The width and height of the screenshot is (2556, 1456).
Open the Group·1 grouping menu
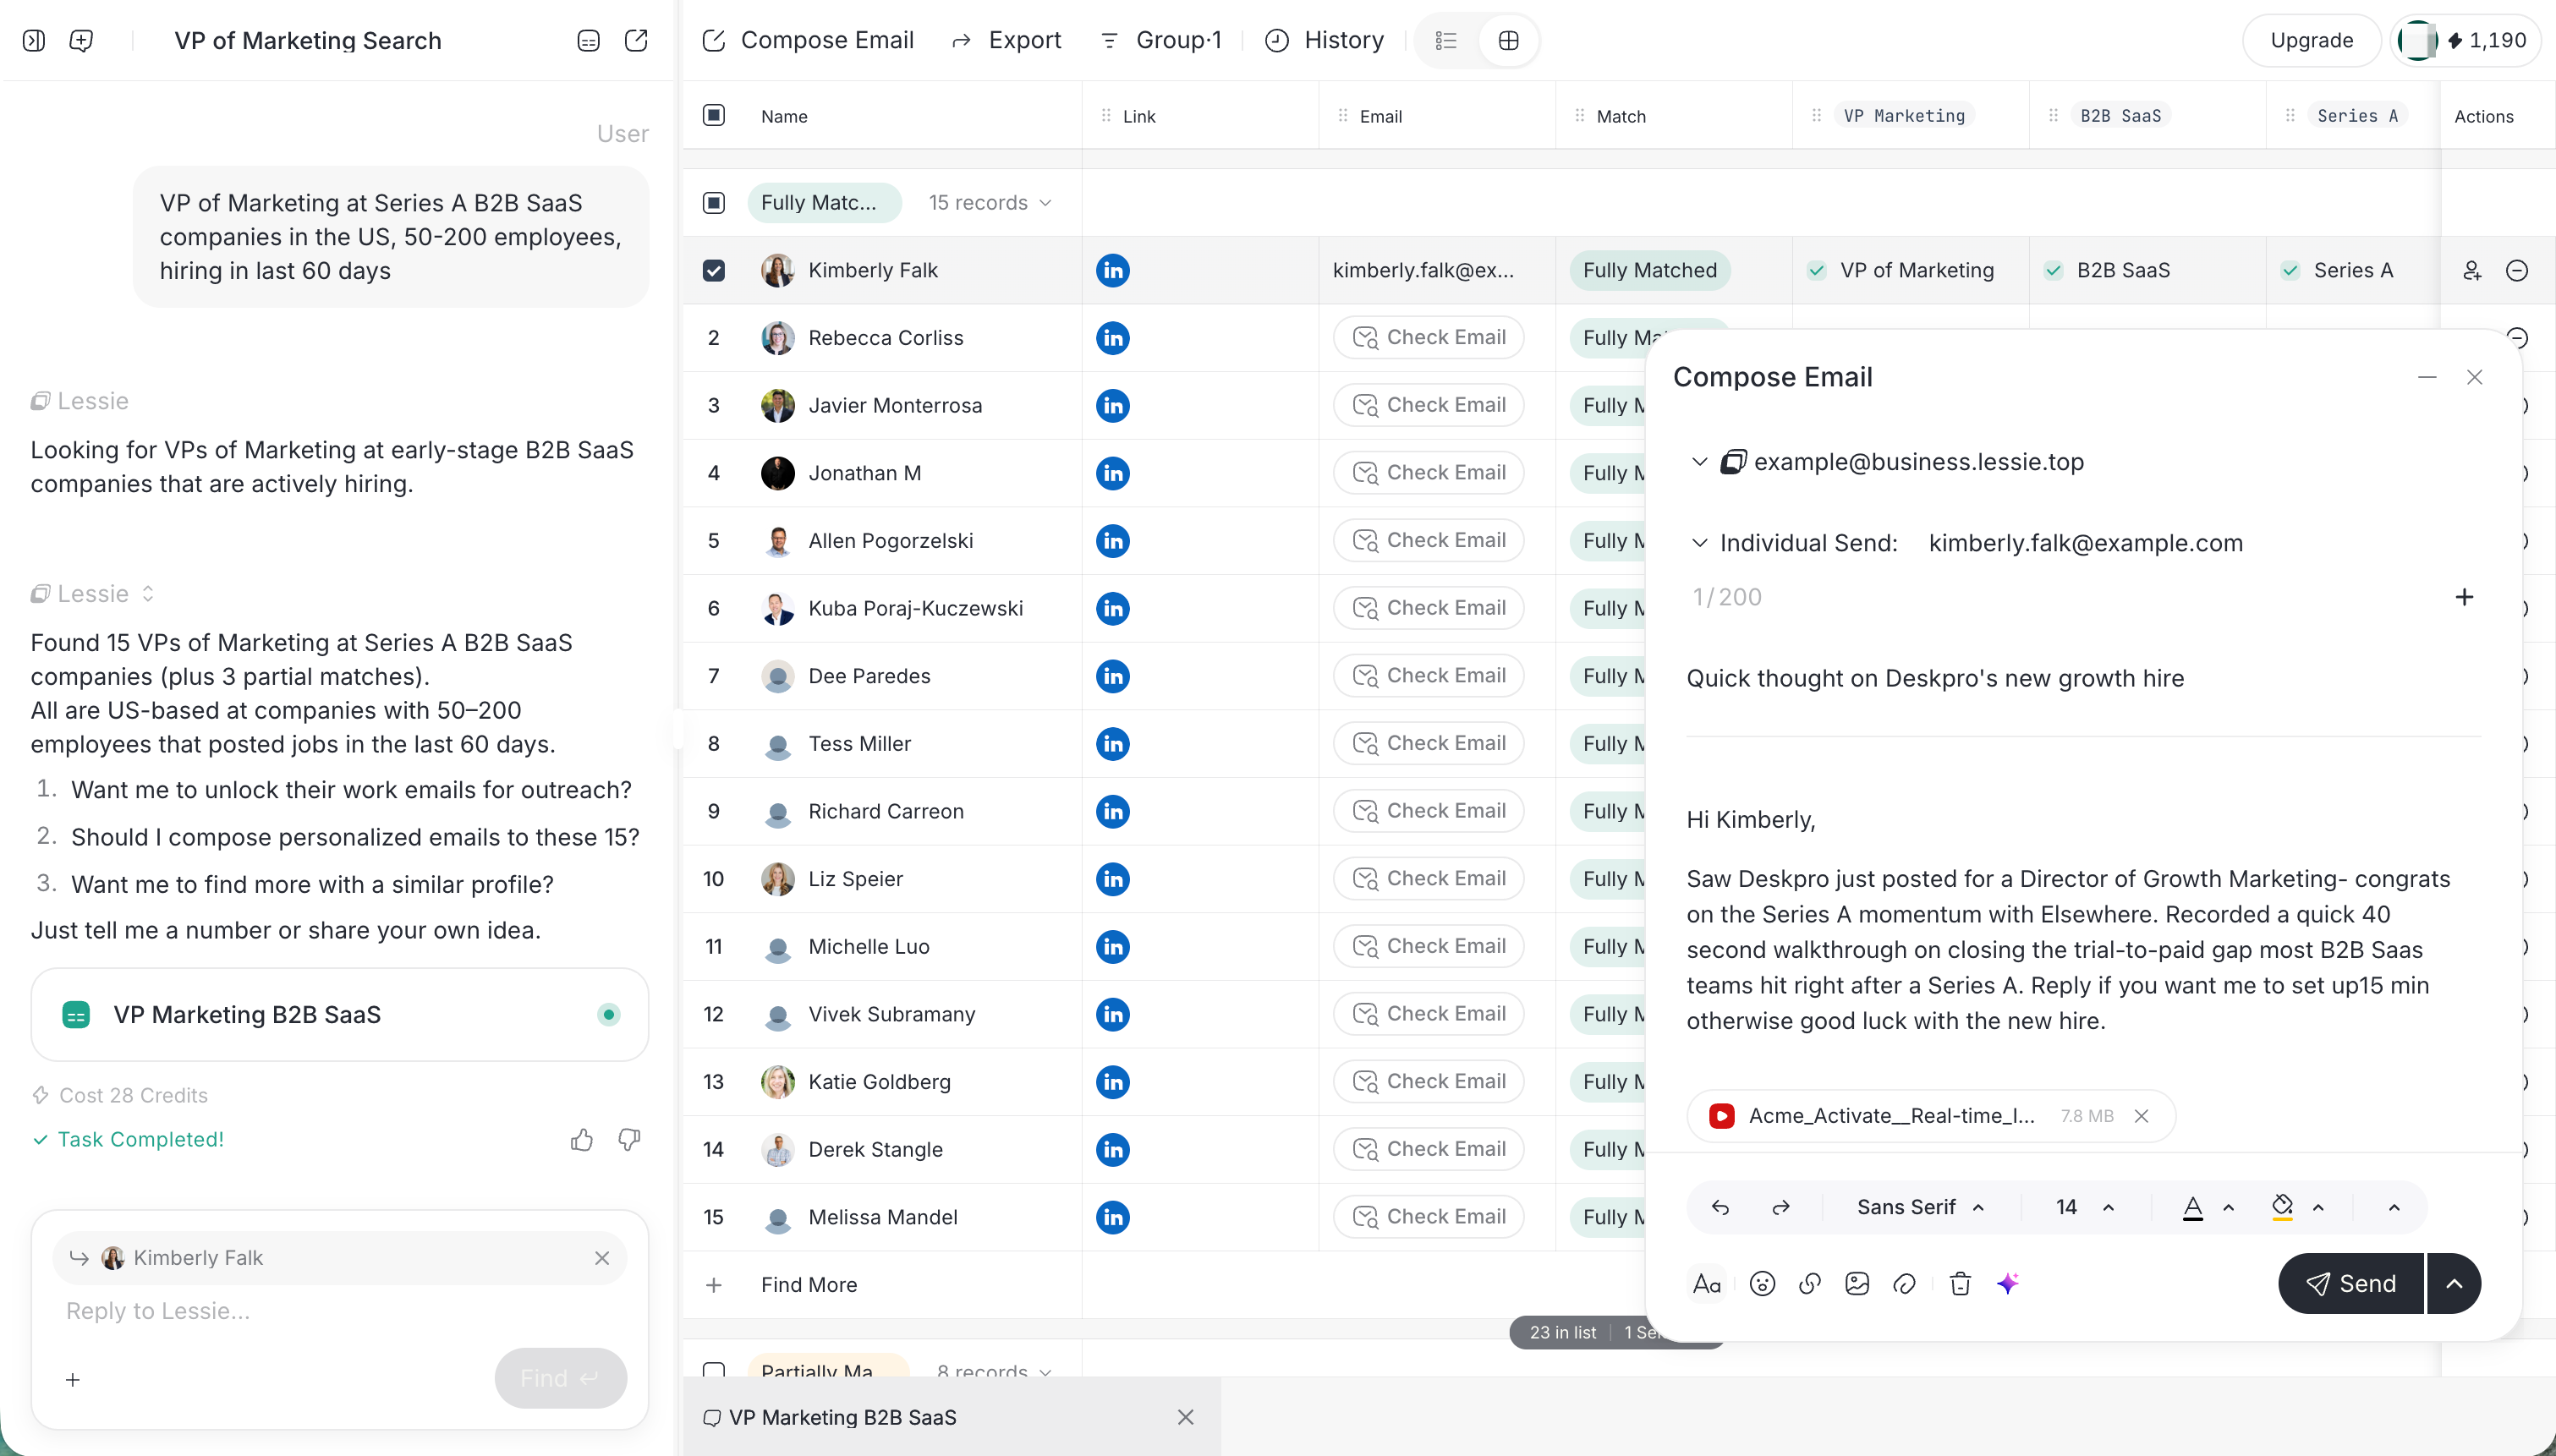tap(1160, 40)
